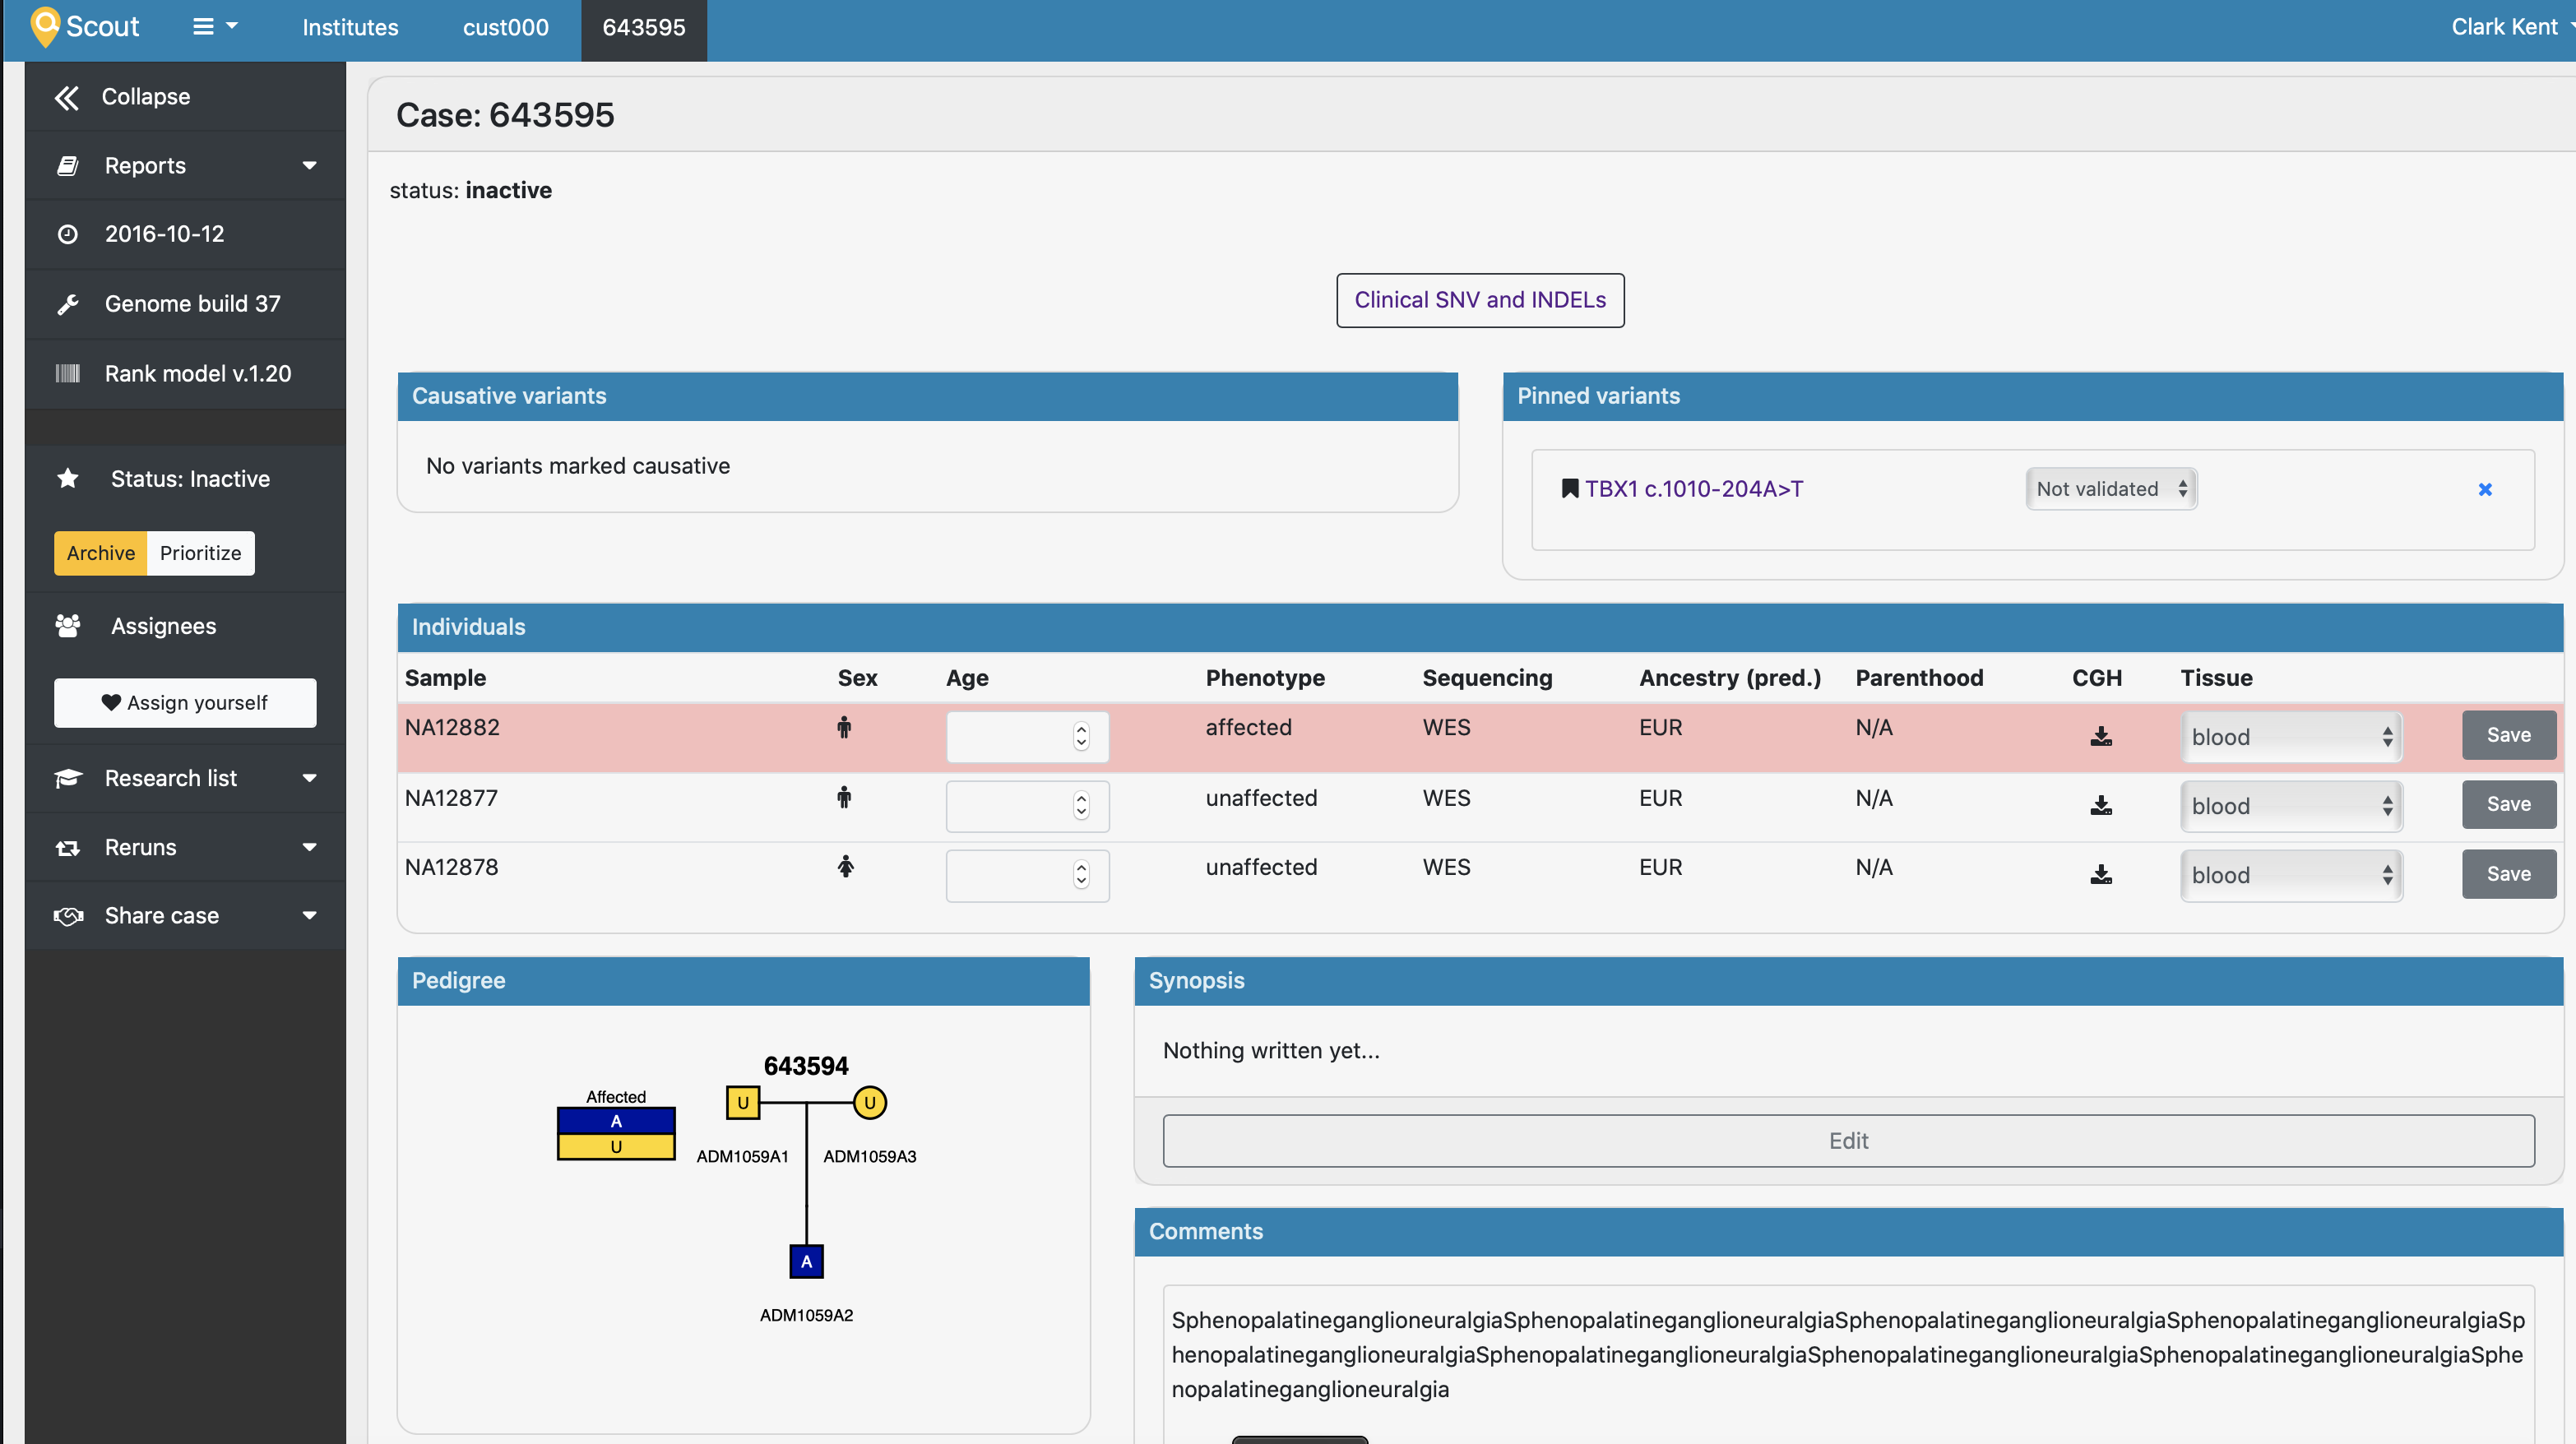Click the Assignees group icon
The width and height of the screenshot is (2576, 1444).
coord(68,626)
